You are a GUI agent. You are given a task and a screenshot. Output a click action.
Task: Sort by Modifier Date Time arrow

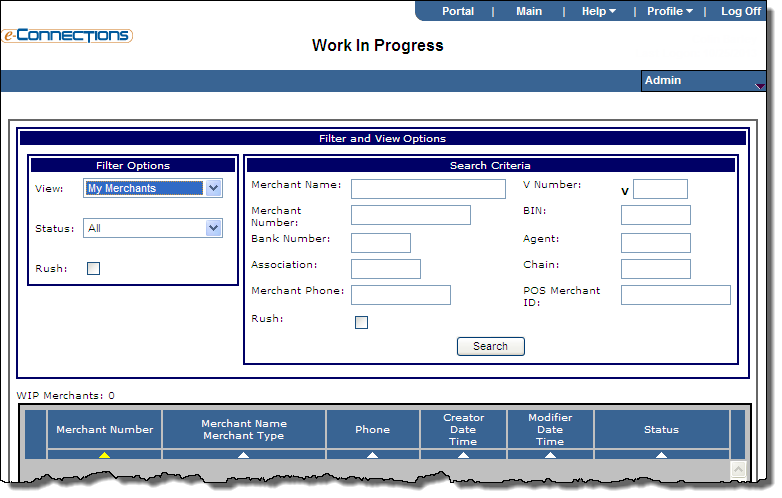point(550,455)
